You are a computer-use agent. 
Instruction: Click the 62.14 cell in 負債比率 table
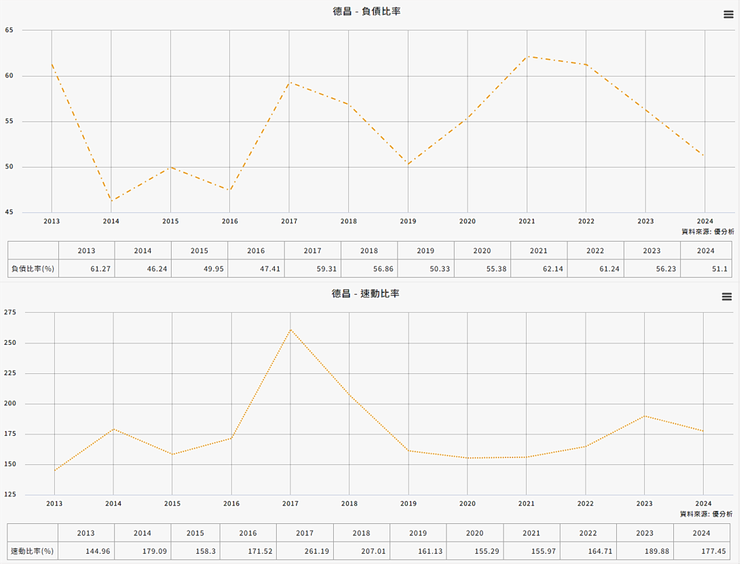click(539, 268)
